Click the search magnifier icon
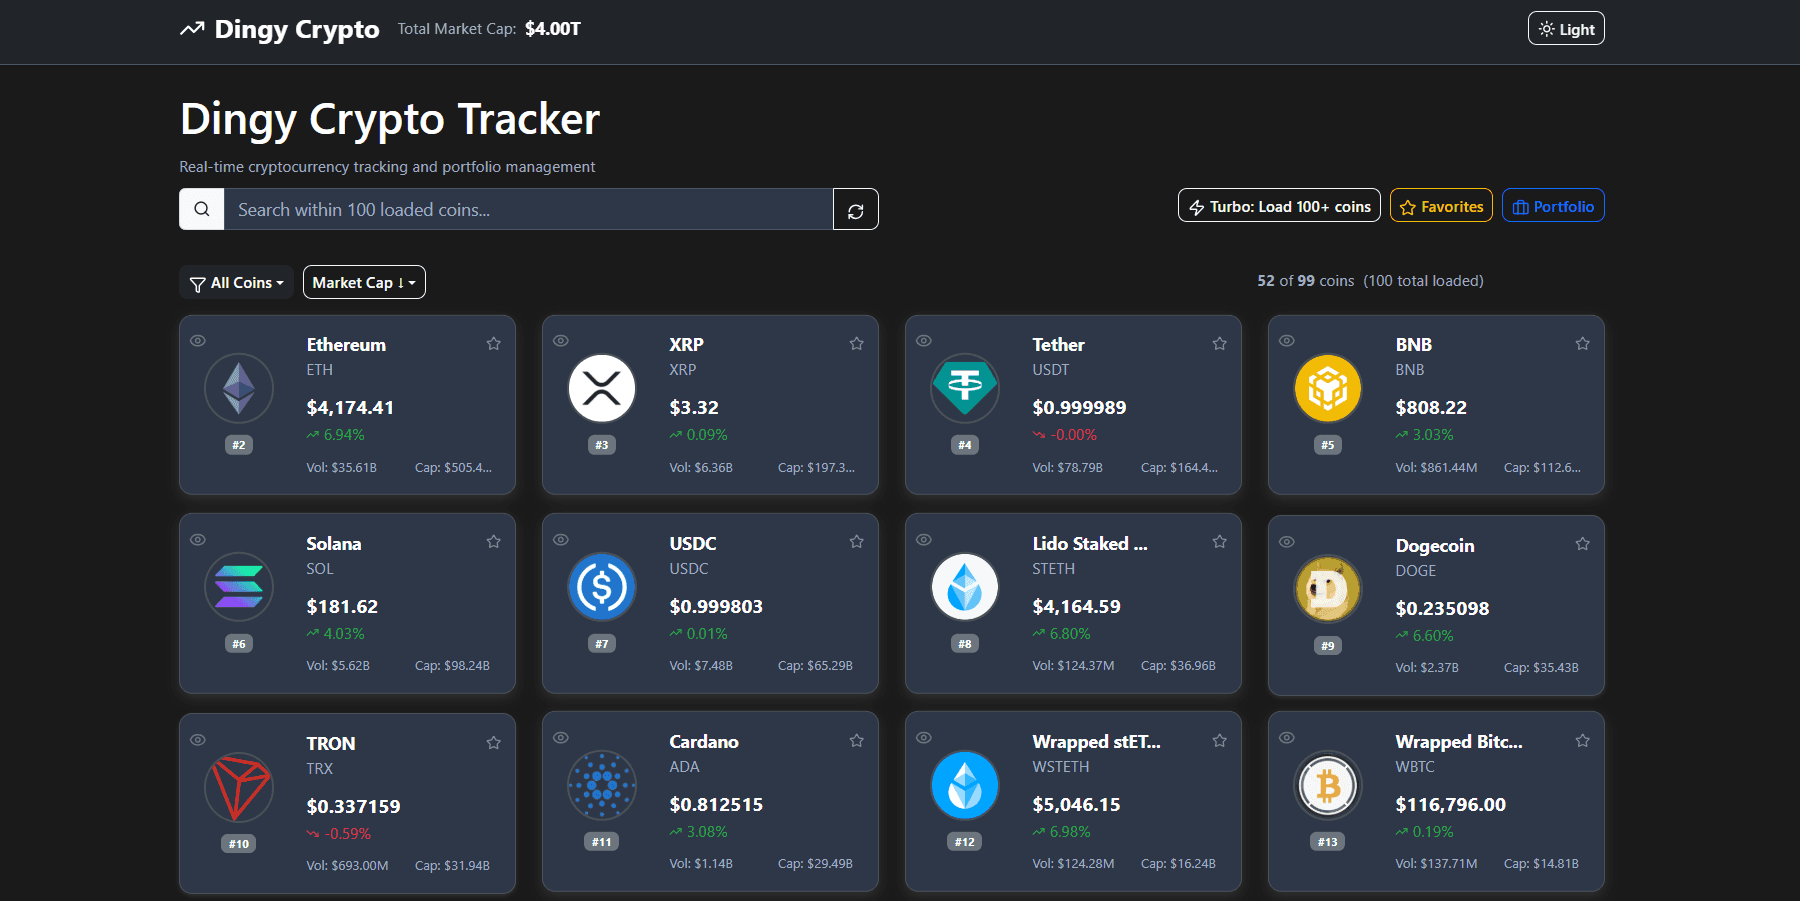Viewport: 1800px width, 901px height. [202, 209]
